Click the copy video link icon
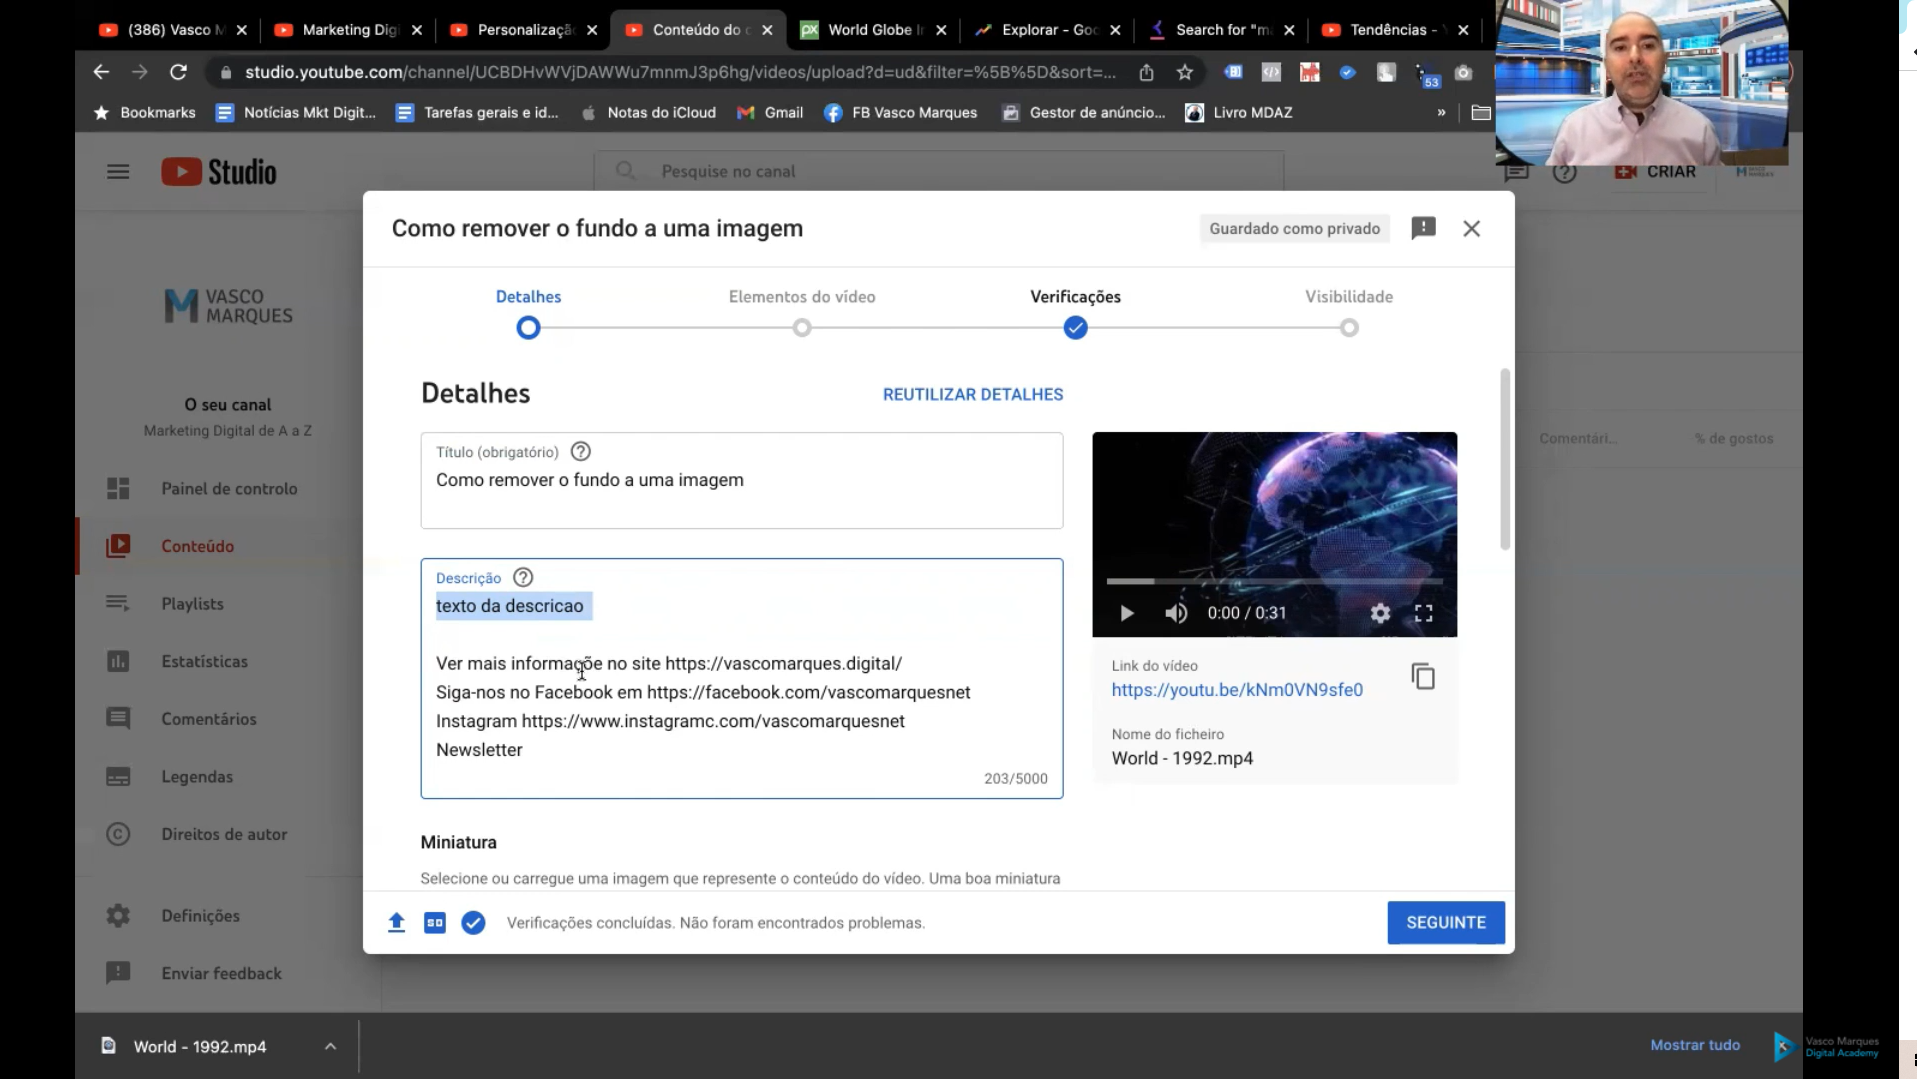The width and height of the screenshot is (1917, 1079). [x=1423, y=676]
